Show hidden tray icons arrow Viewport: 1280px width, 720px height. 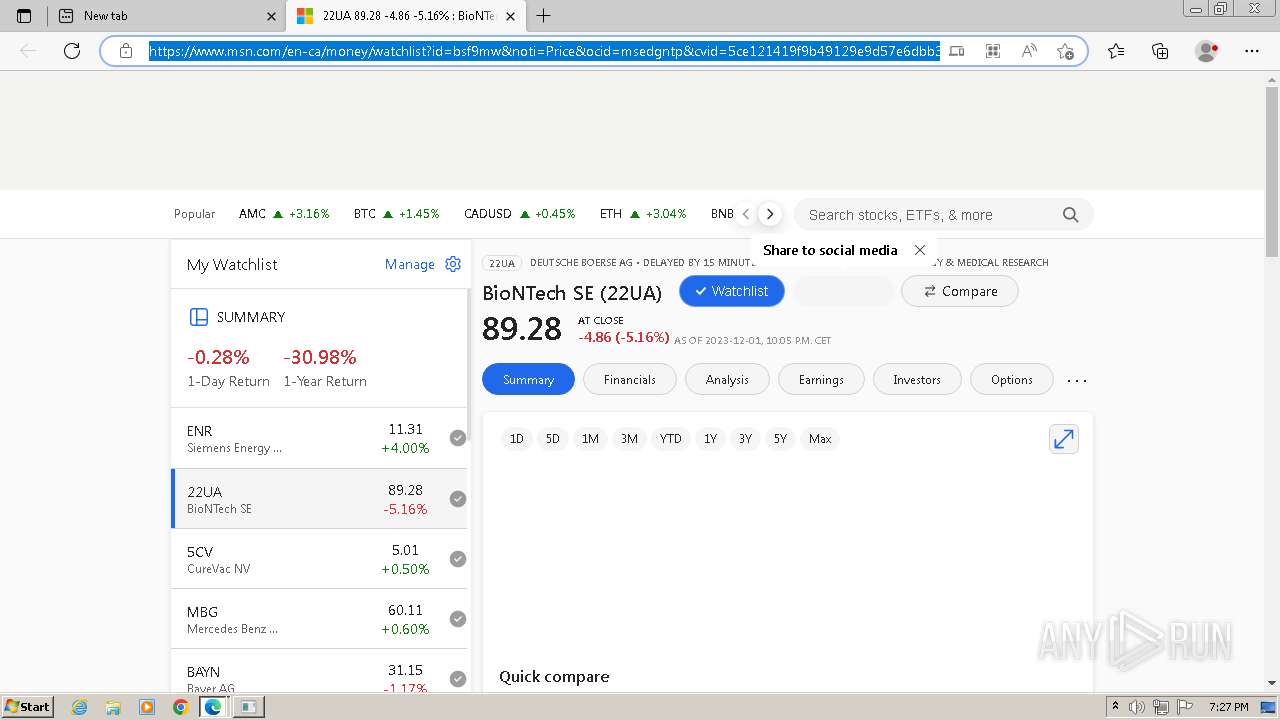(x=1115, y=707)
